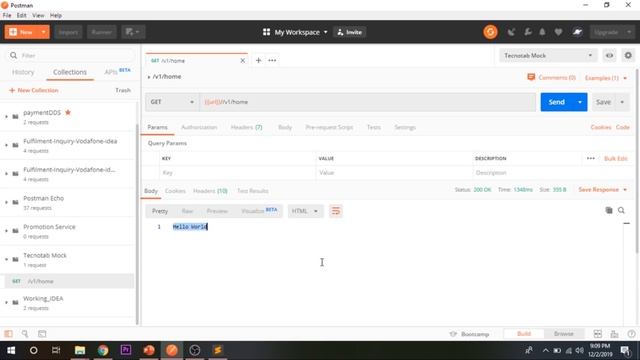Click the sync status icon
Image resolution: width=640 pixels, height=360 pixels.
pyautogui.click(x=490, y=32)
